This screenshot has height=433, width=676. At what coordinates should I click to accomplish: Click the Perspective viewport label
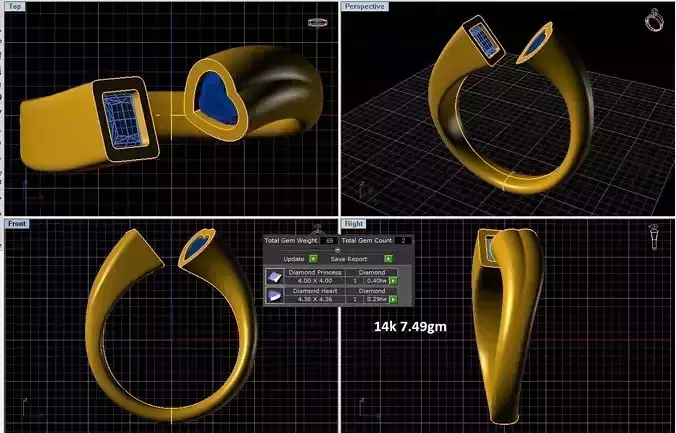click(x=364, y=6)
